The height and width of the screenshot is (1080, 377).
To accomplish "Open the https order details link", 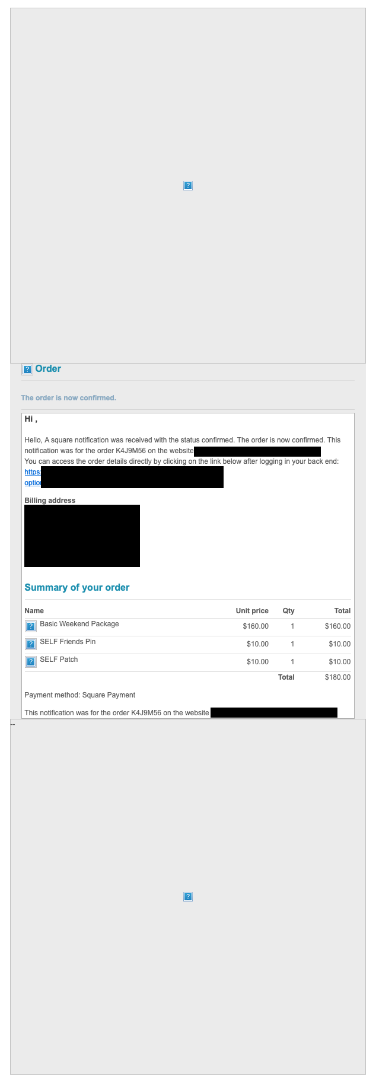I will 32,472.
